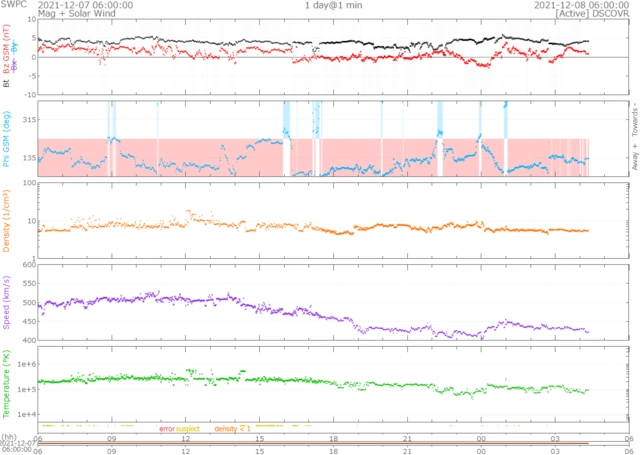This screenshot has width=640, height=455.
Task: Open the "Mag + Solar Wind" series selector
Action: [77, 13]
